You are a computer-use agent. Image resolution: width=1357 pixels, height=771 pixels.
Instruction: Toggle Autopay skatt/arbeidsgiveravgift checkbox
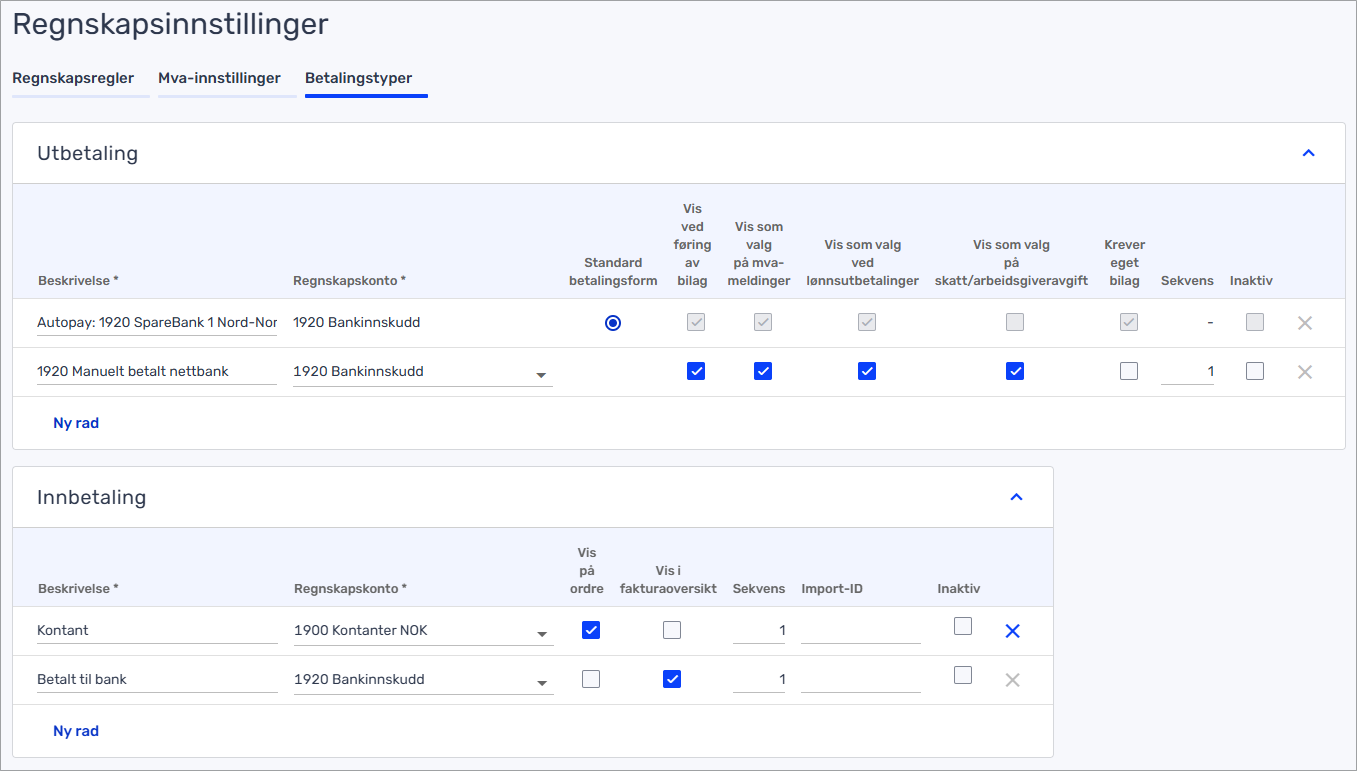(1015, 322)
